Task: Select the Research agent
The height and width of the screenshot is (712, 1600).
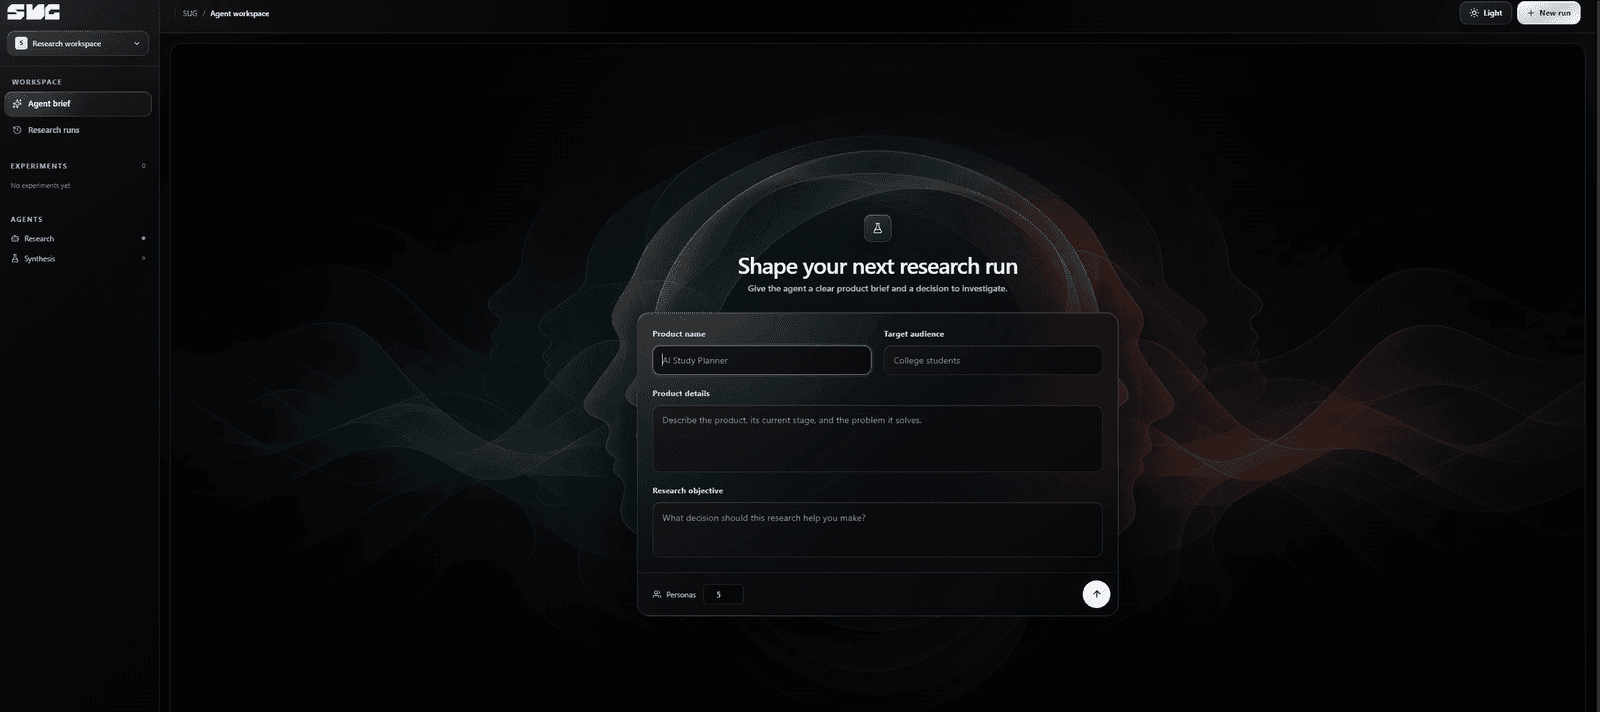Action: tap(78, 238)
